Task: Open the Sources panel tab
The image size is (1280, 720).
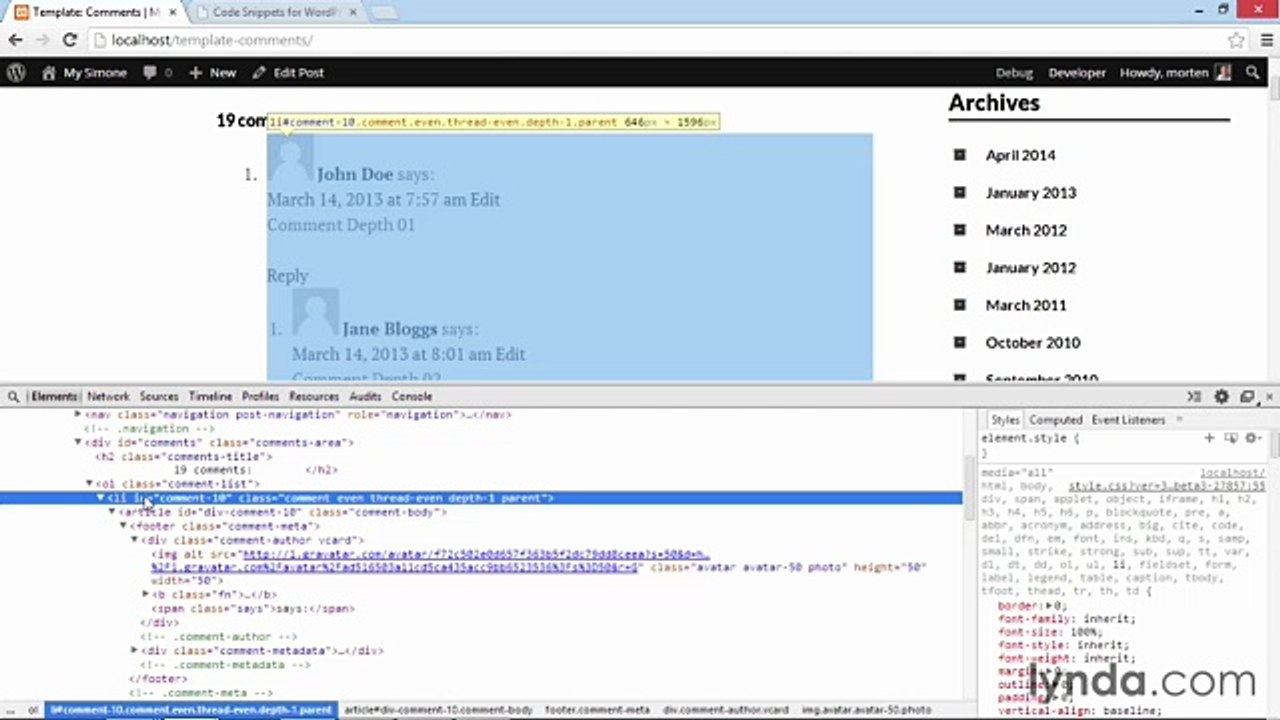Action: coord(159,396)
